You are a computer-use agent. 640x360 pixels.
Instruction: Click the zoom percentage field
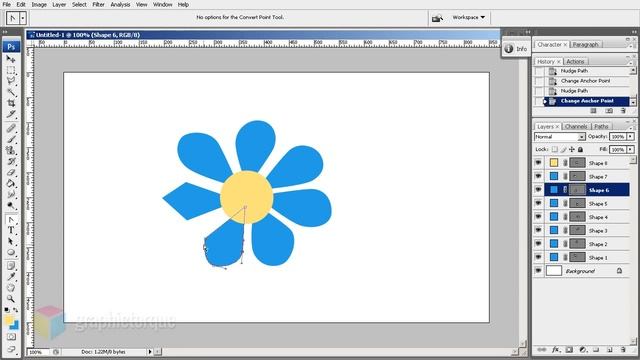point(38,352)
